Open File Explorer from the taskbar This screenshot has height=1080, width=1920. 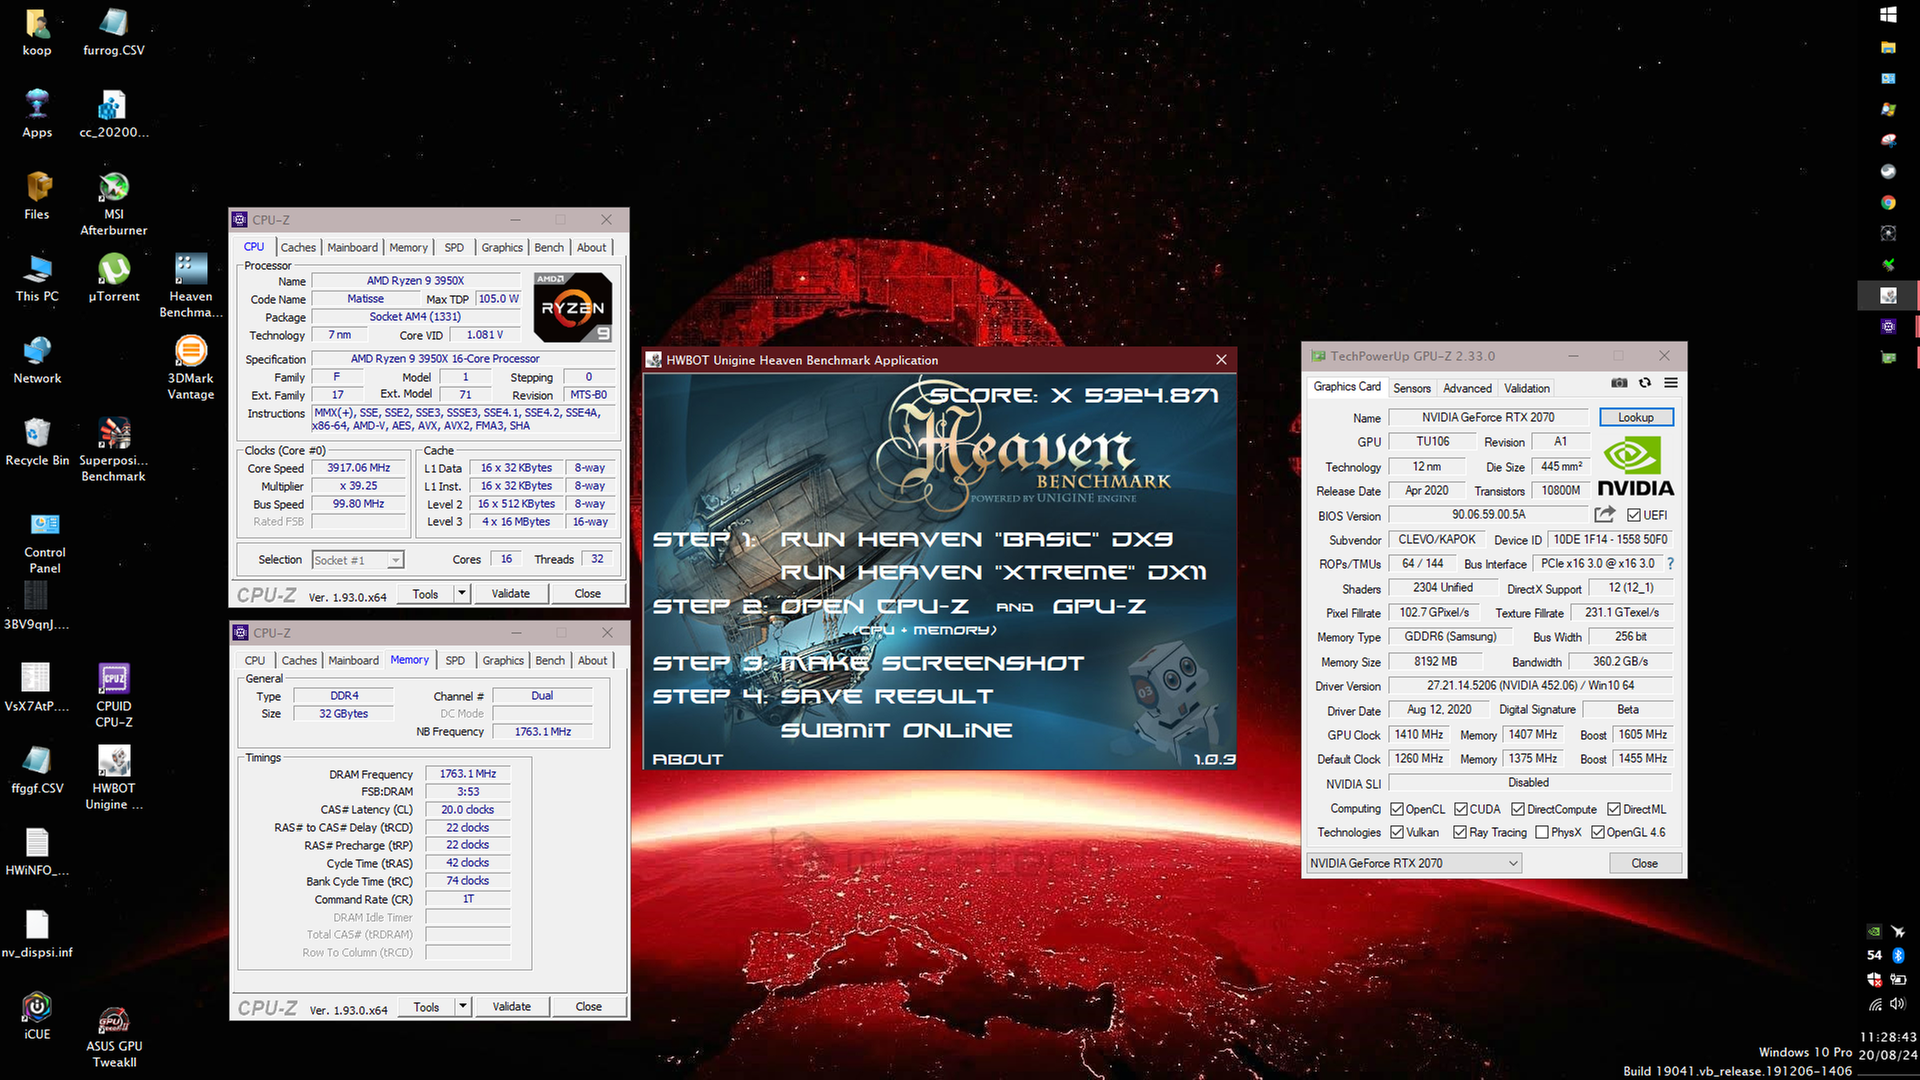[x=1888, y=47]
